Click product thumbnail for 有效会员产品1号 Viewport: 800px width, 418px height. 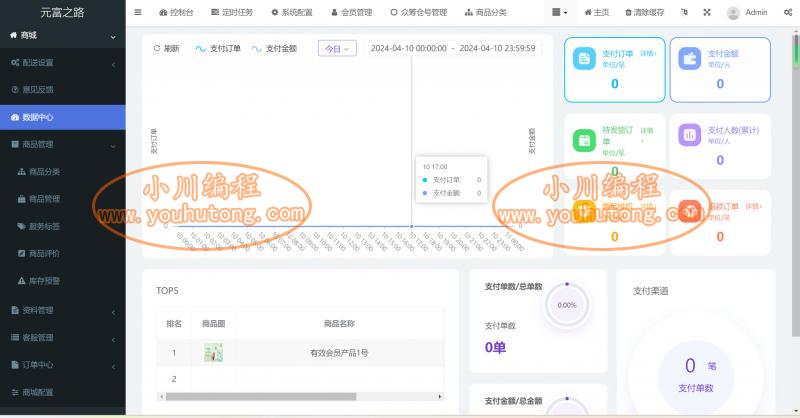click(x=213, y=353)
